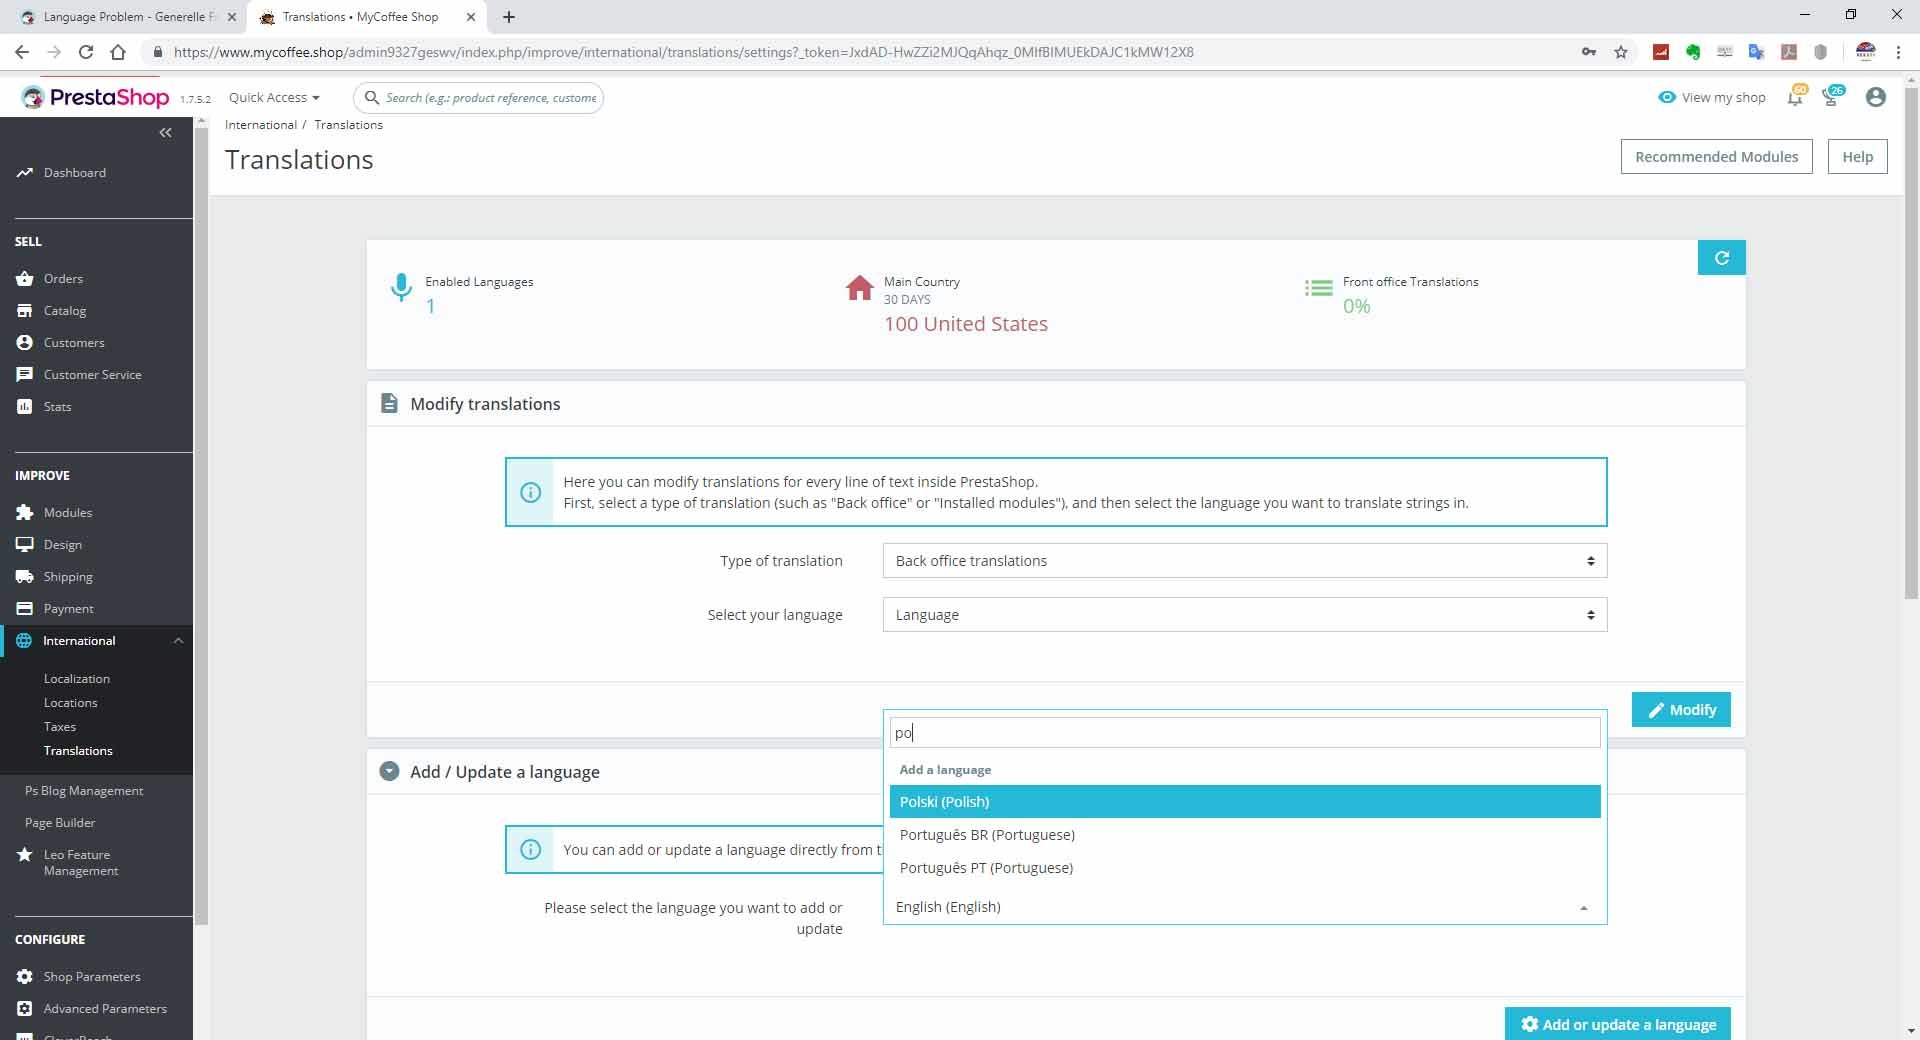Click the language filter input containing 'po'
This screenshot has width=1920, height=1040.
[x=1245, y=733]
